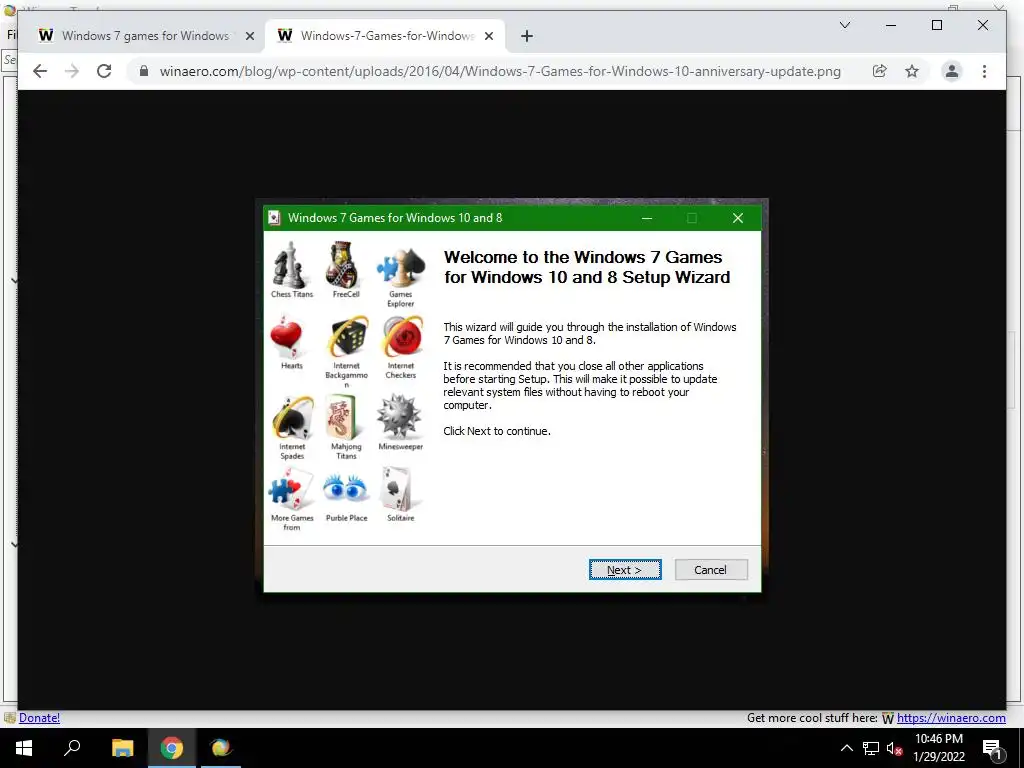Close the first Windows 7 games tab
Image resolution: width=1024 pixels, height=768 pixels.
tap(249, 36)
